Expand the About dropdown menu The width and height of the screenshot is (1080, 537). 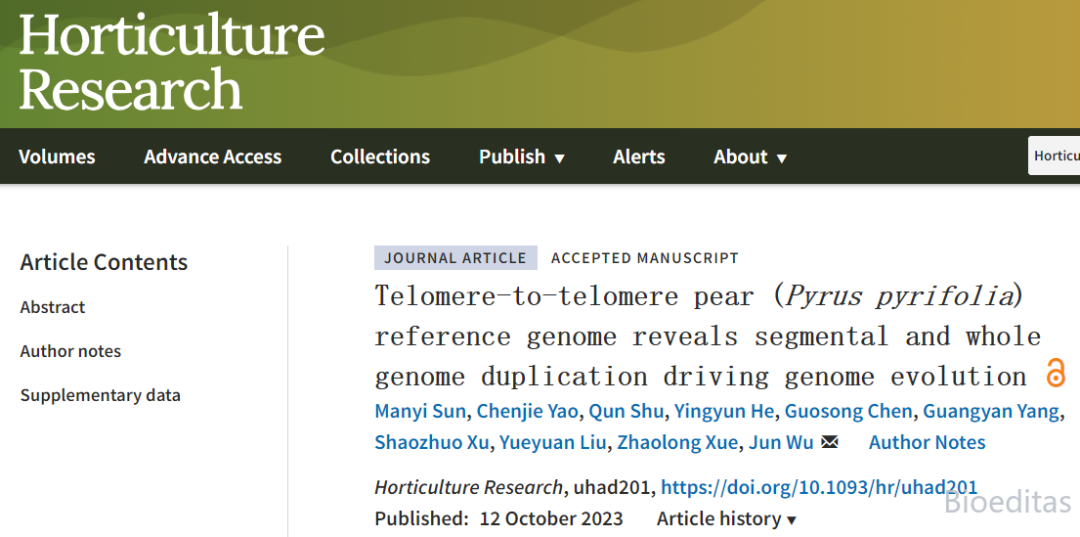click(x=750, y=157)
